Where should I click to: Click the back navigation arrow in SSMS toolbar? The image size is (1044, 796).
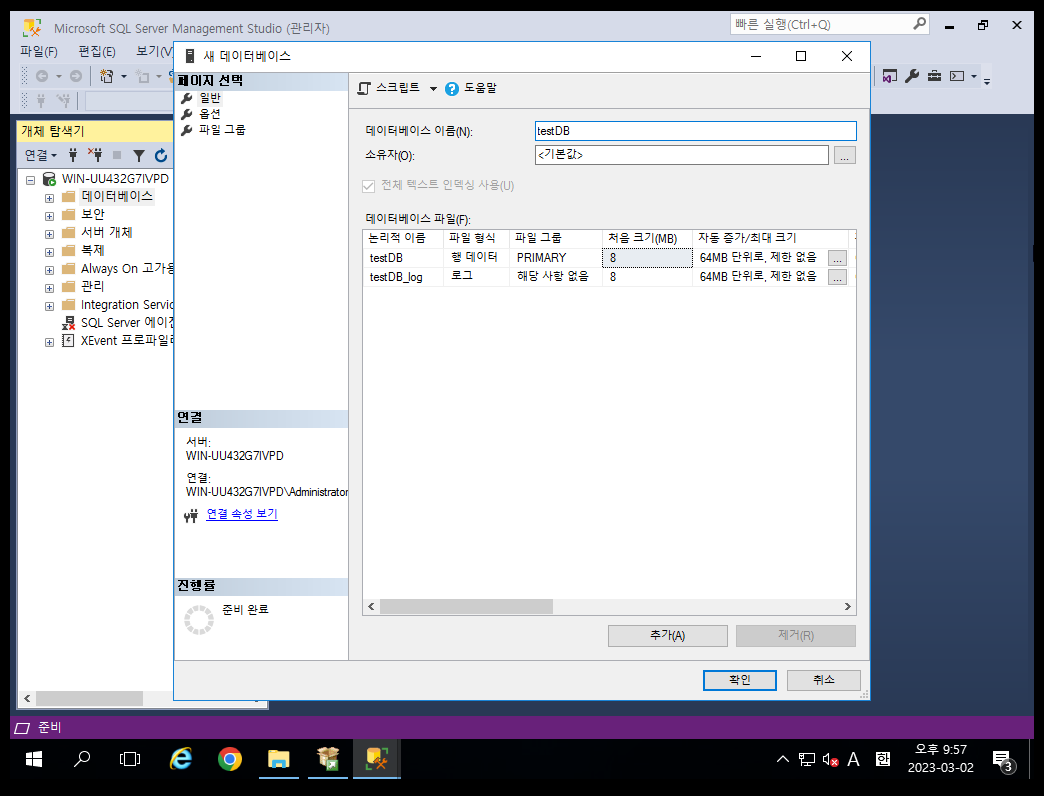click(x=42, y=77)
